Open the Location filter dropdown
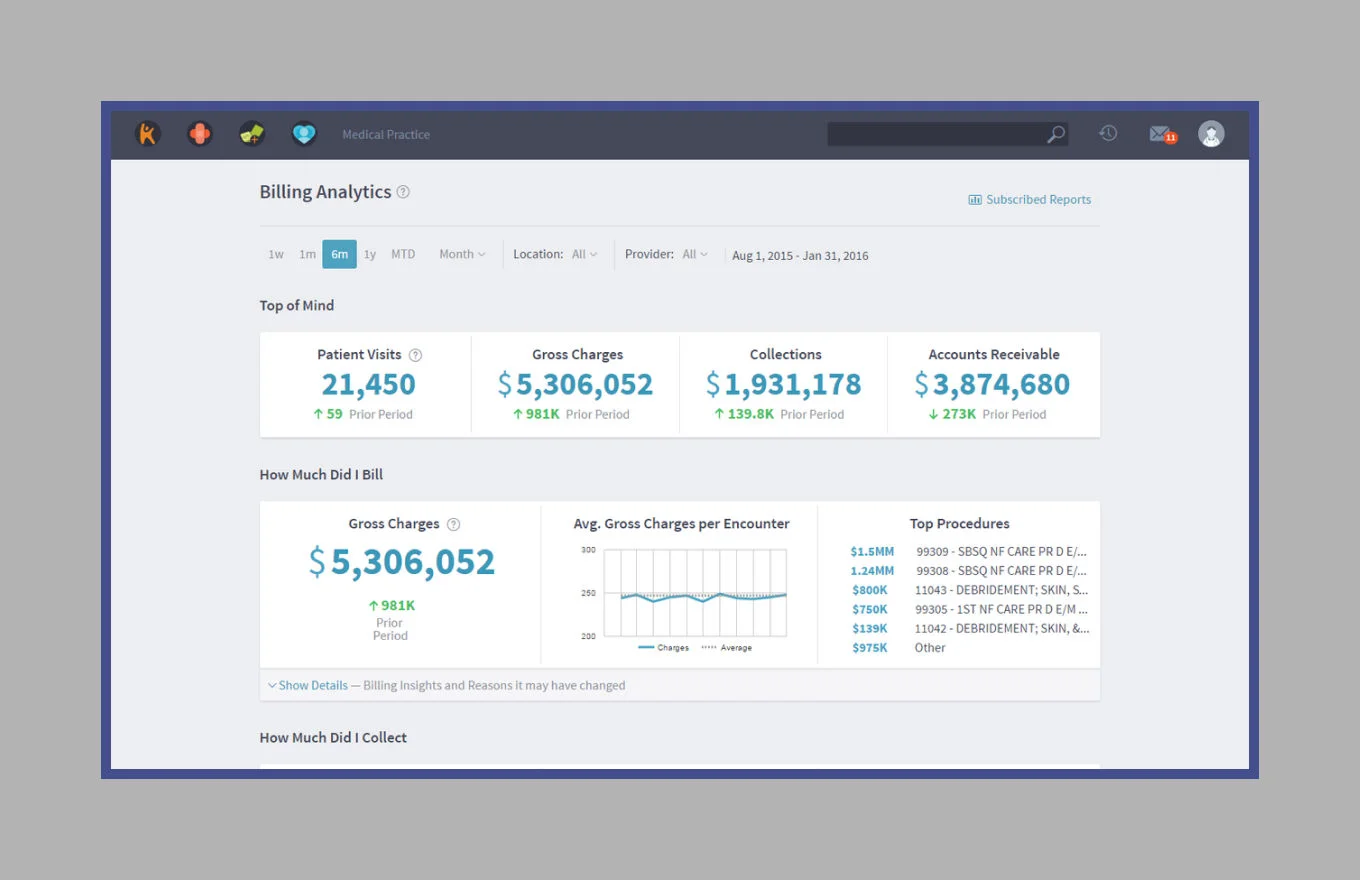This screenshot has height=880, width=1360. click(x=584, y=255)
